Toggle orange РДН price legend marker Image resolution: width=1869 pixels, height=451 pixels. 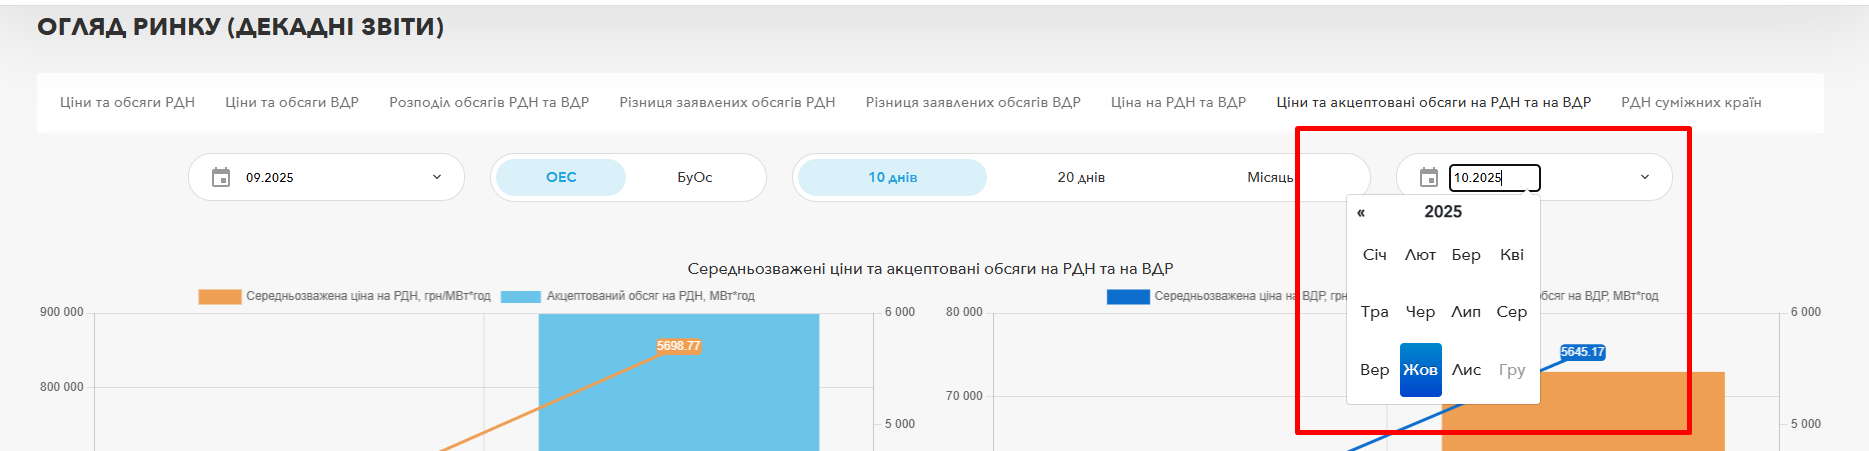(219, 296)
